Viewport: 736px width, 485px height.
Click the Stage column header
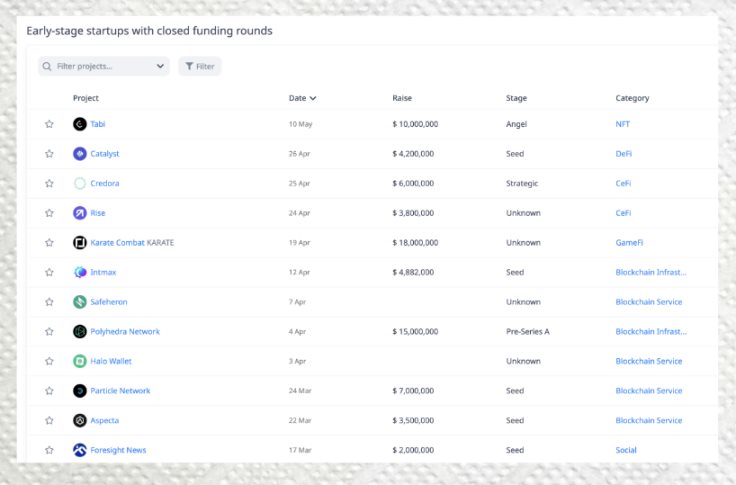[x=516, y=98]
